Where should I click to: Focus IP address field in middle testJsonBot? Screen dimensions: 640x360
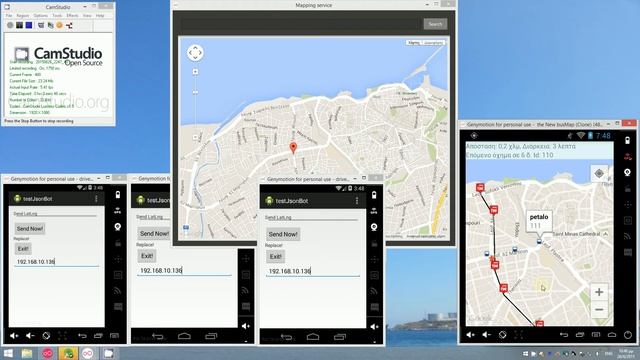click(184, 271)
